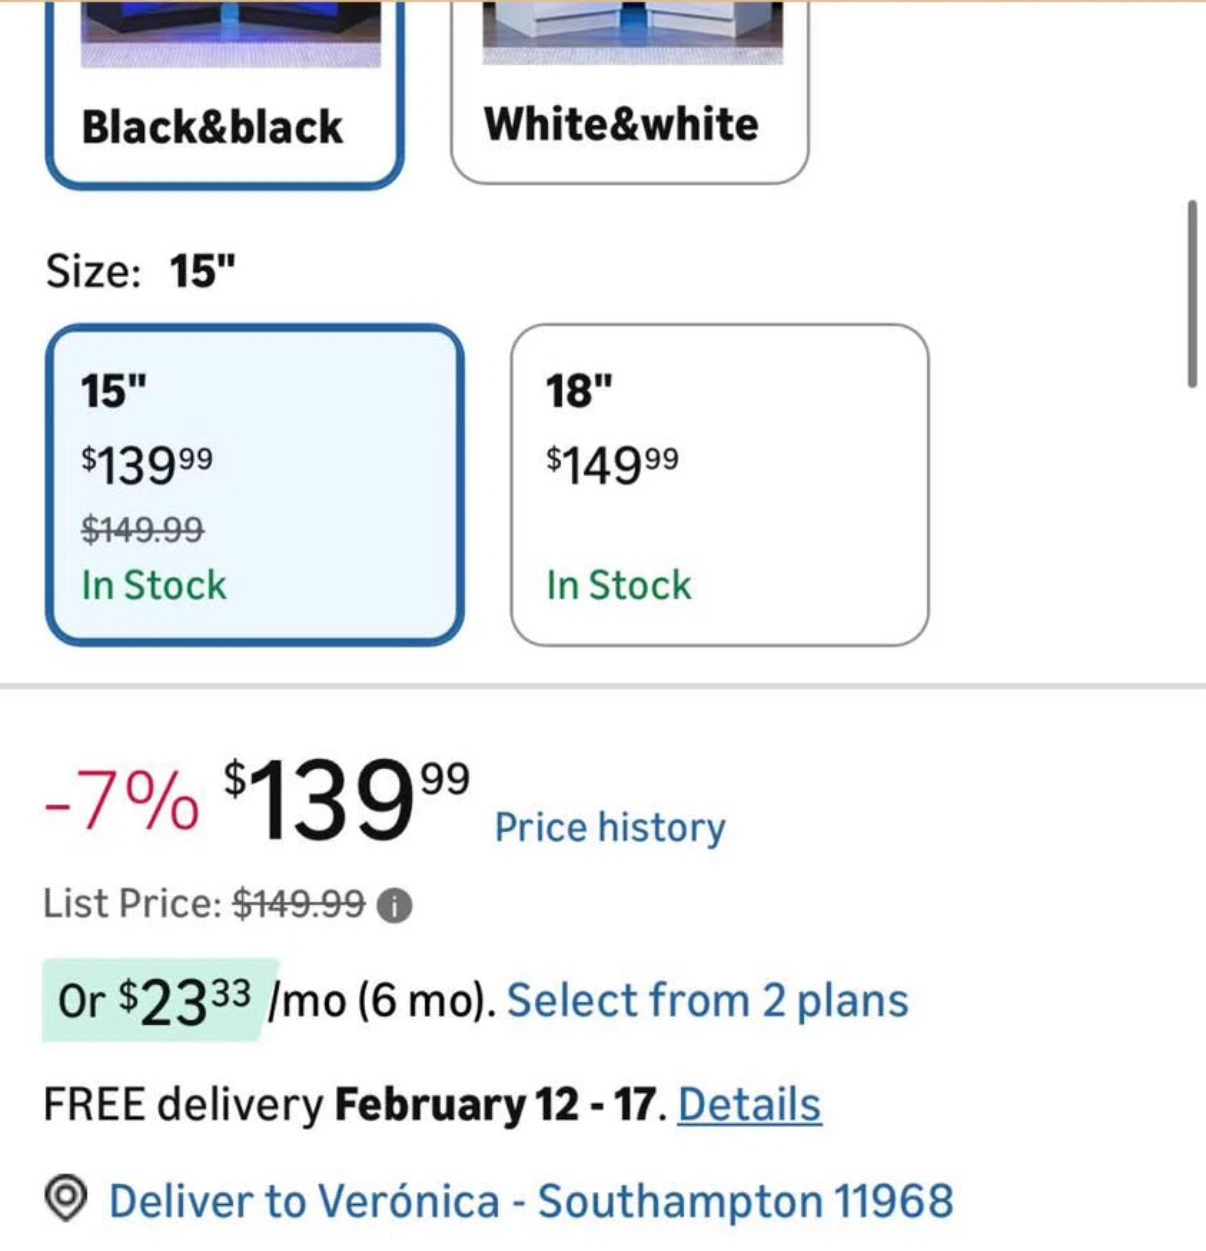Click the $149.99 price in 18" box
Viewport: 1206px width, 1251px height.
[612, 465]
